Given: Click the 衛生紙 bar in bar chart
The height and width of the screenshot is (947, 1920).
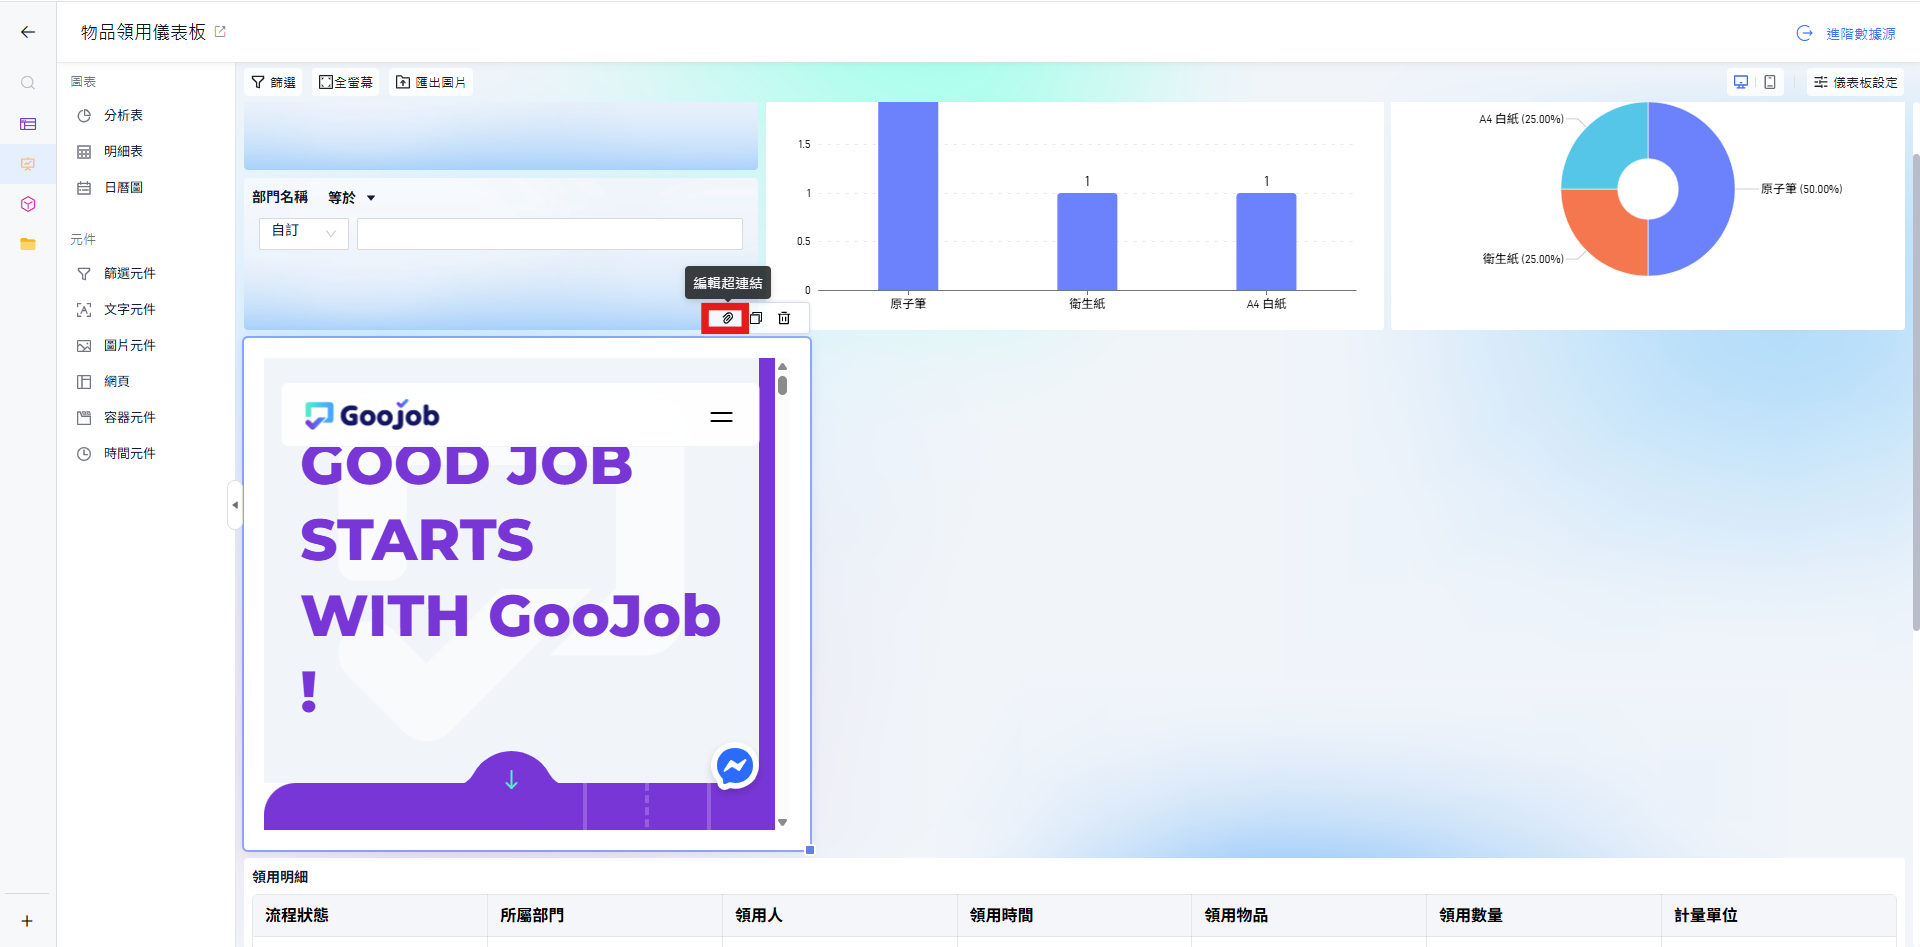Looking at the screenshot, I should tap(1087, 242).
